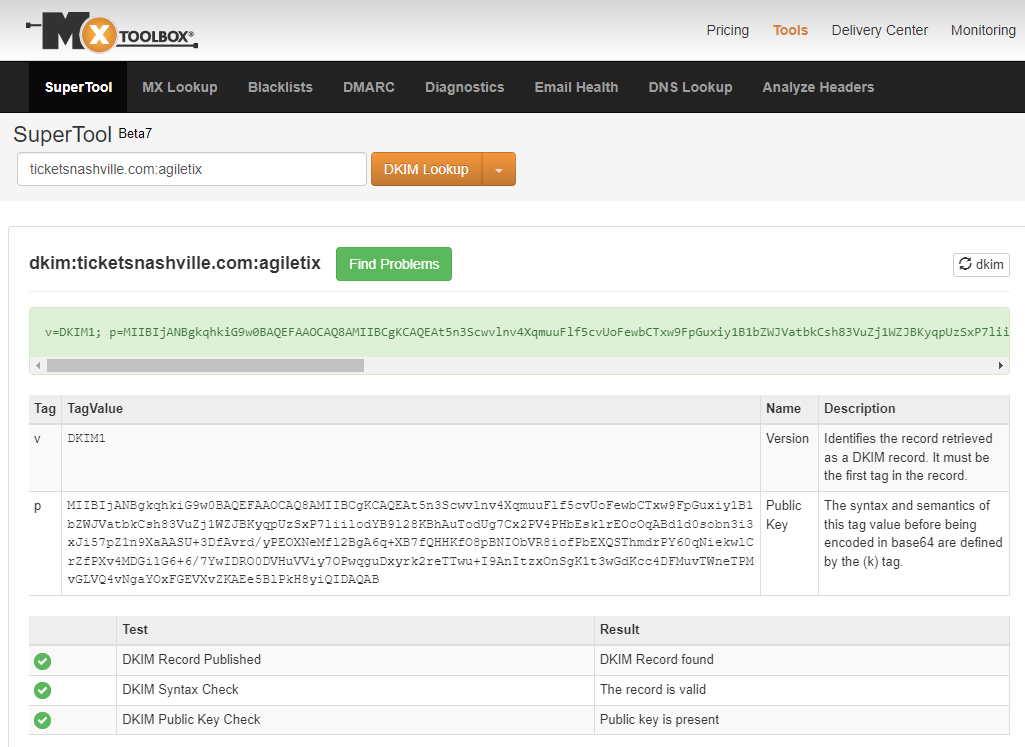Select the Diagnostics tab
The image size is (1025, 747).
pyautogui.click(x=465, y=87)
